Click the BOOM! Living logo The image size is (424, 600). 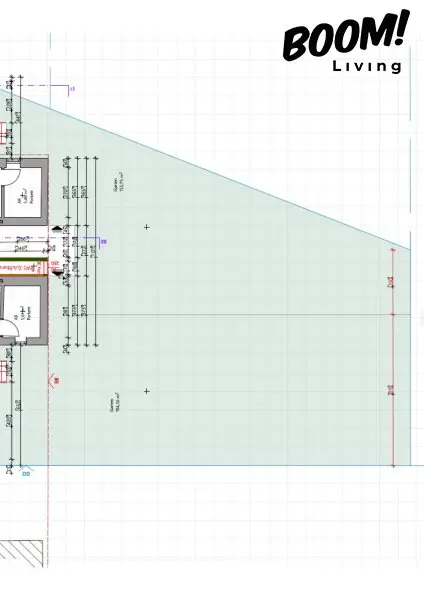[346, 41]
